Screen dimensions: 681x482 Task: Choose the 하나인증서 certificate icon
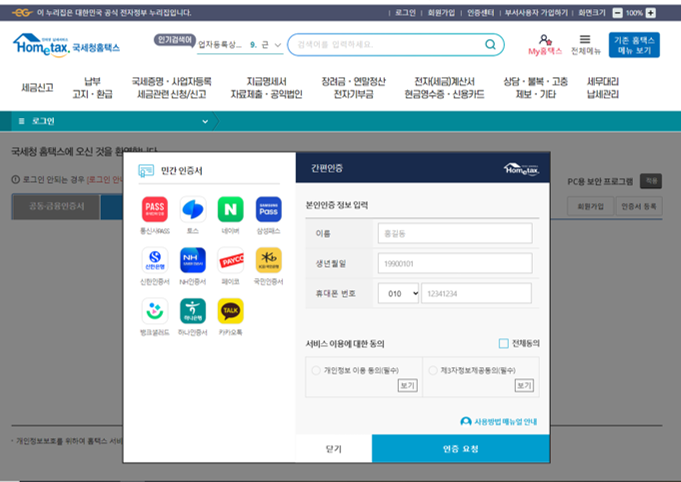(x=192, y=310)
